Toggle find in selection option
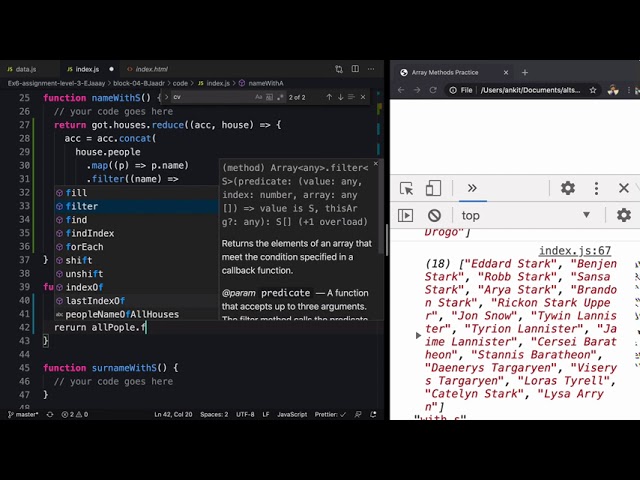This screenshot has width=640, height=480. (351, 97)
